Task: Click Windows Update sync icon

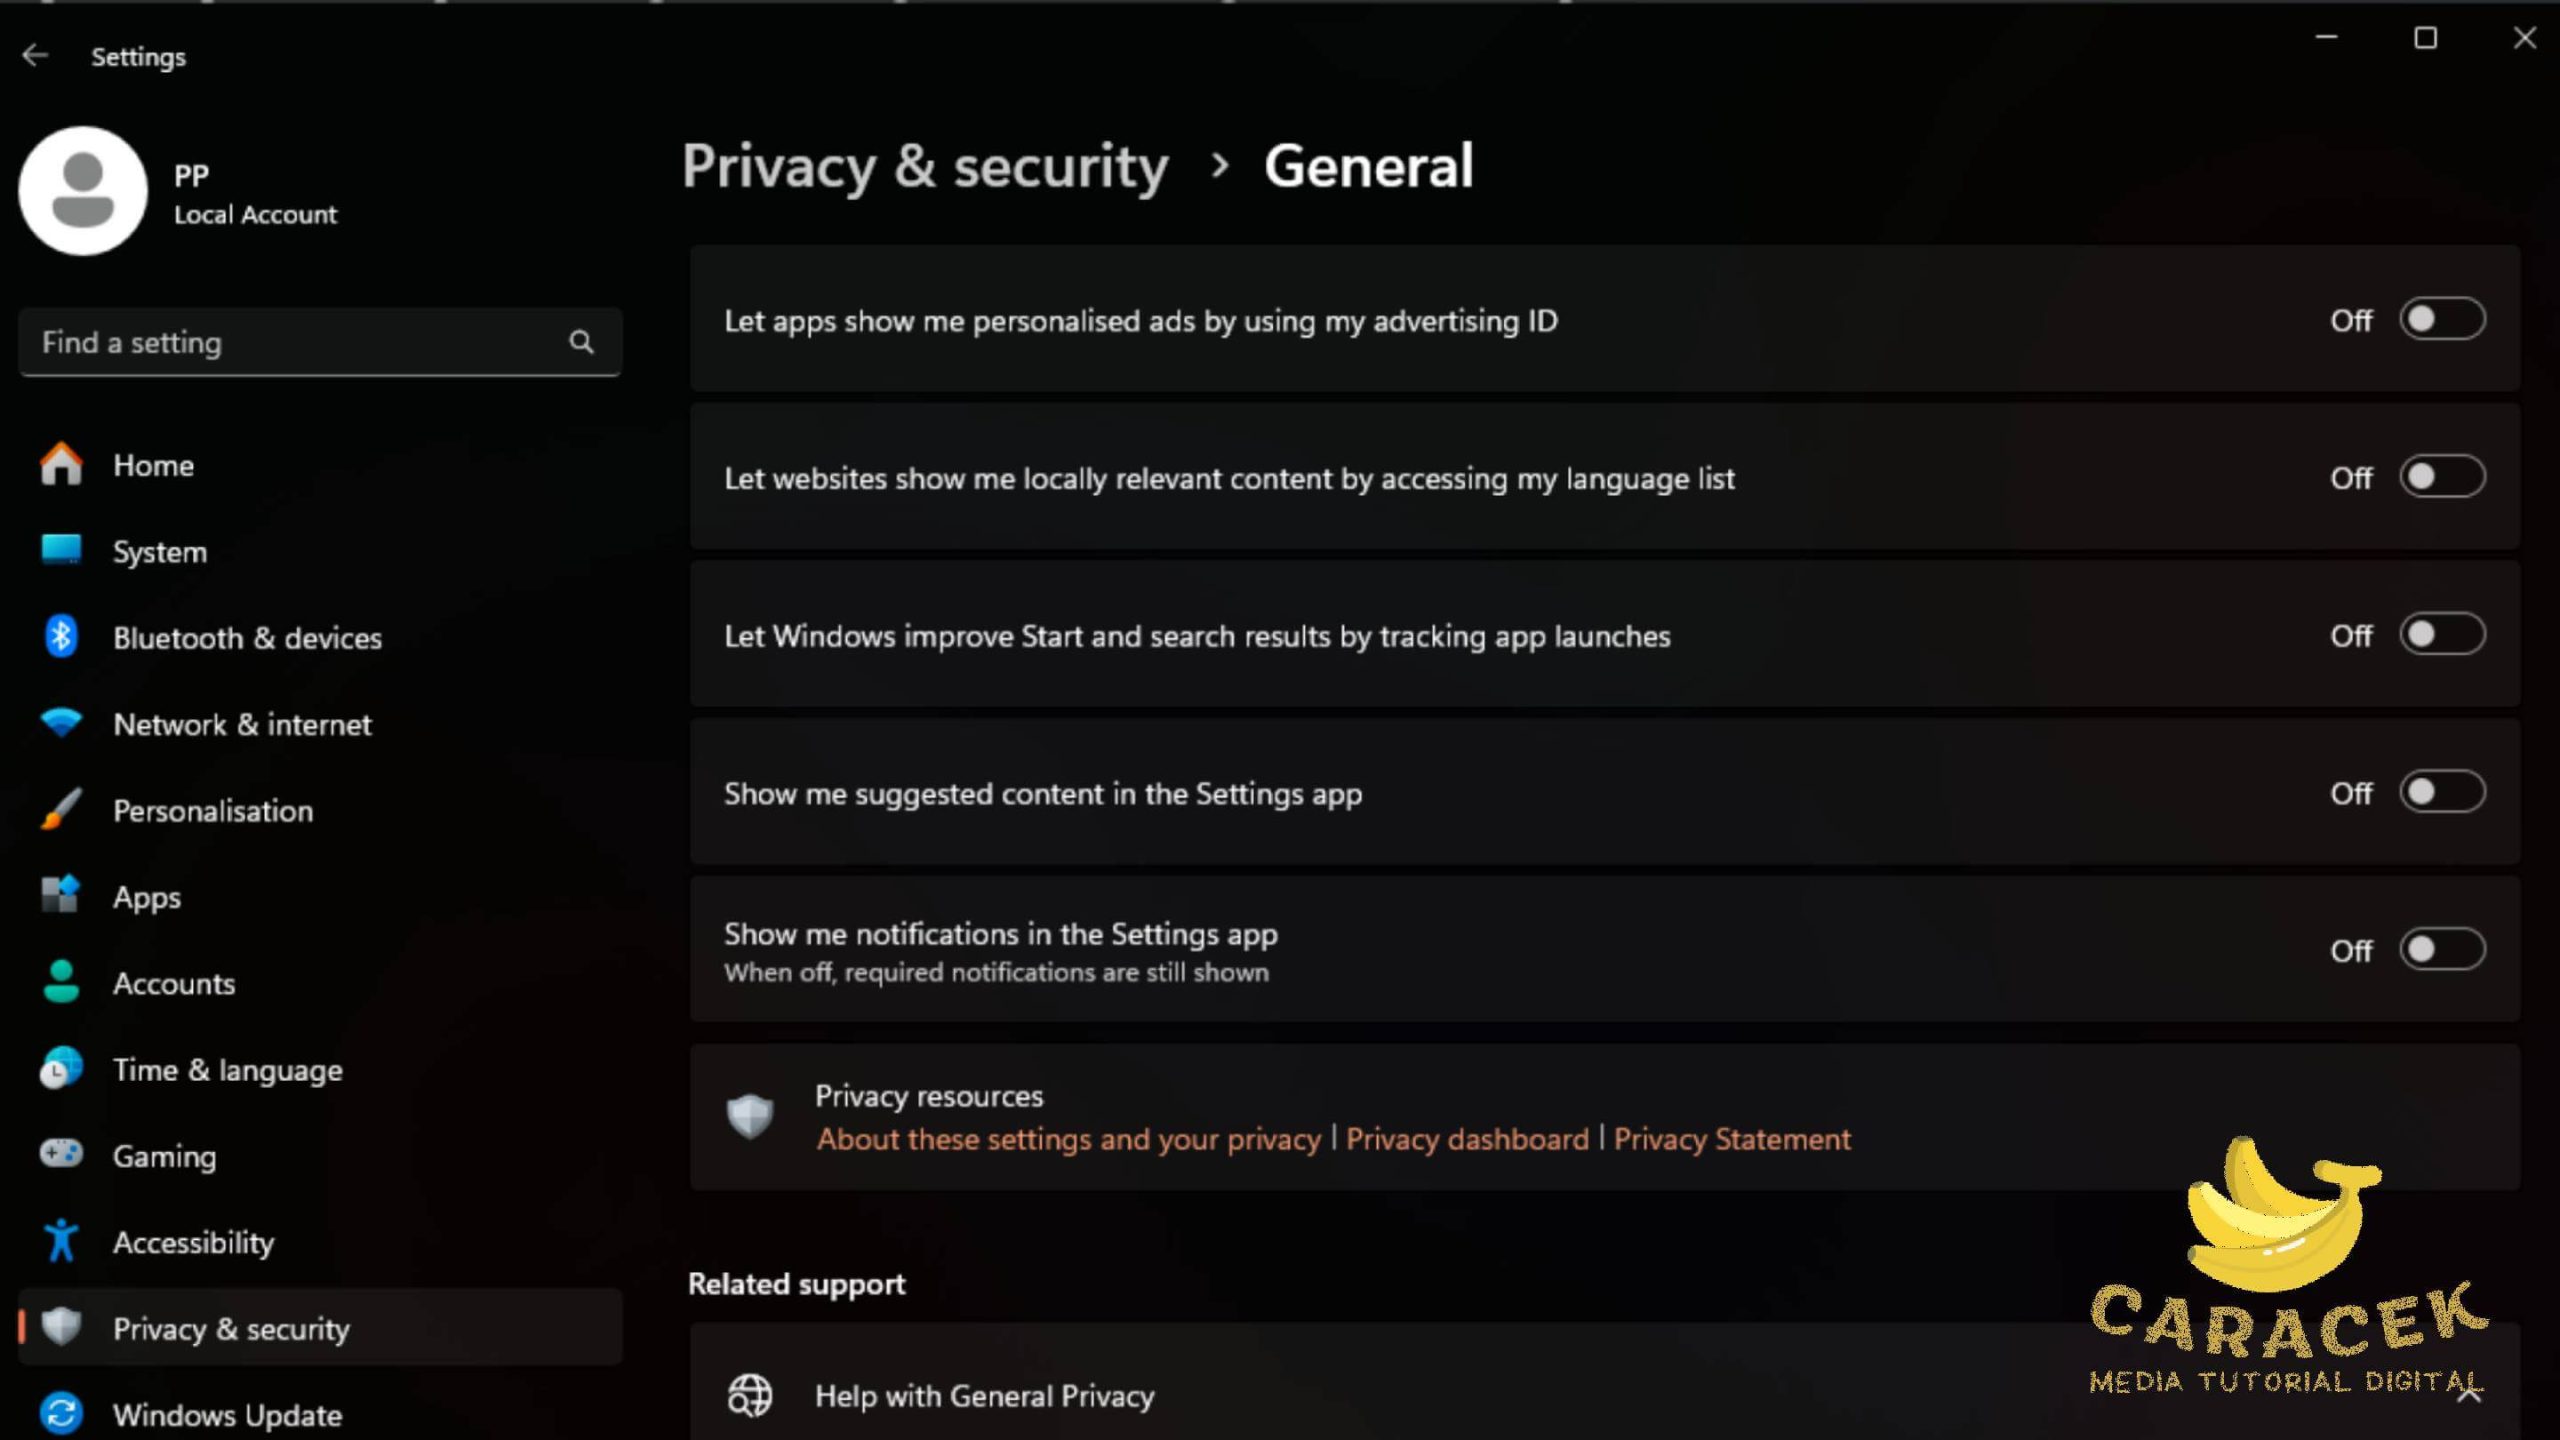Action: pos(60,1414)
